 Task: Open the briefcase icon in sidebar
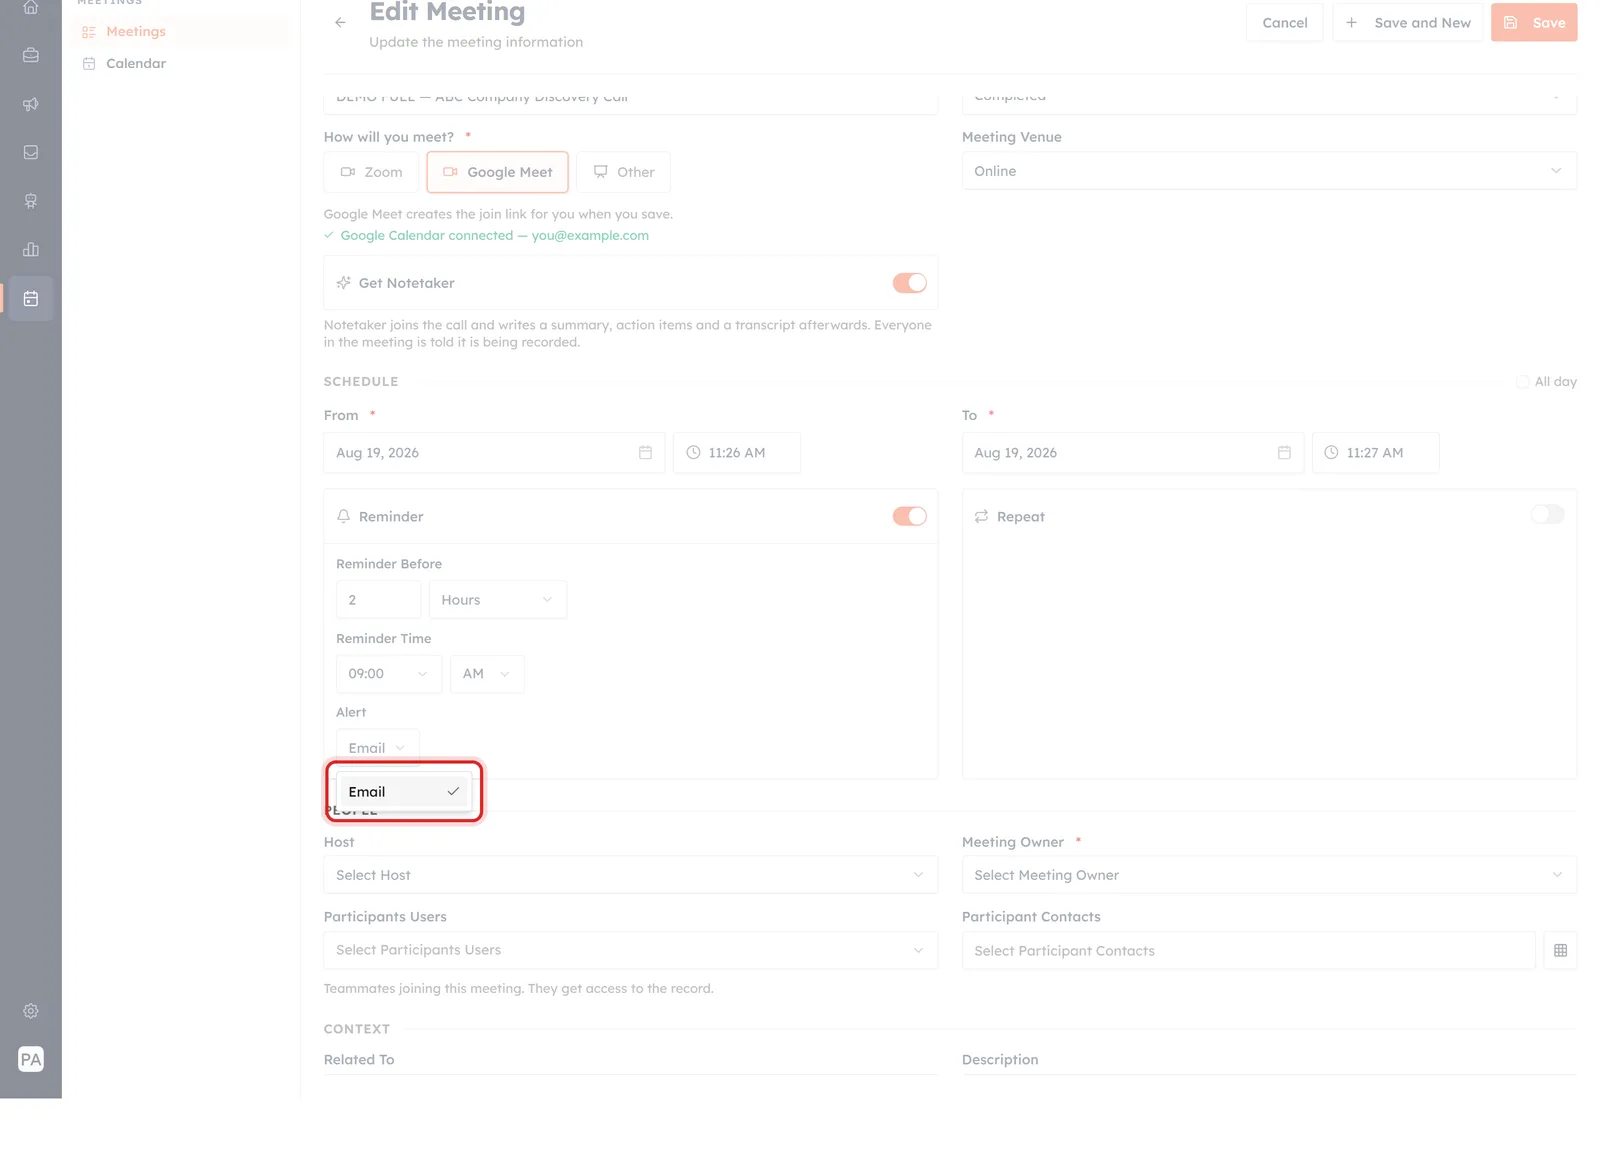[x=31, y=56]
